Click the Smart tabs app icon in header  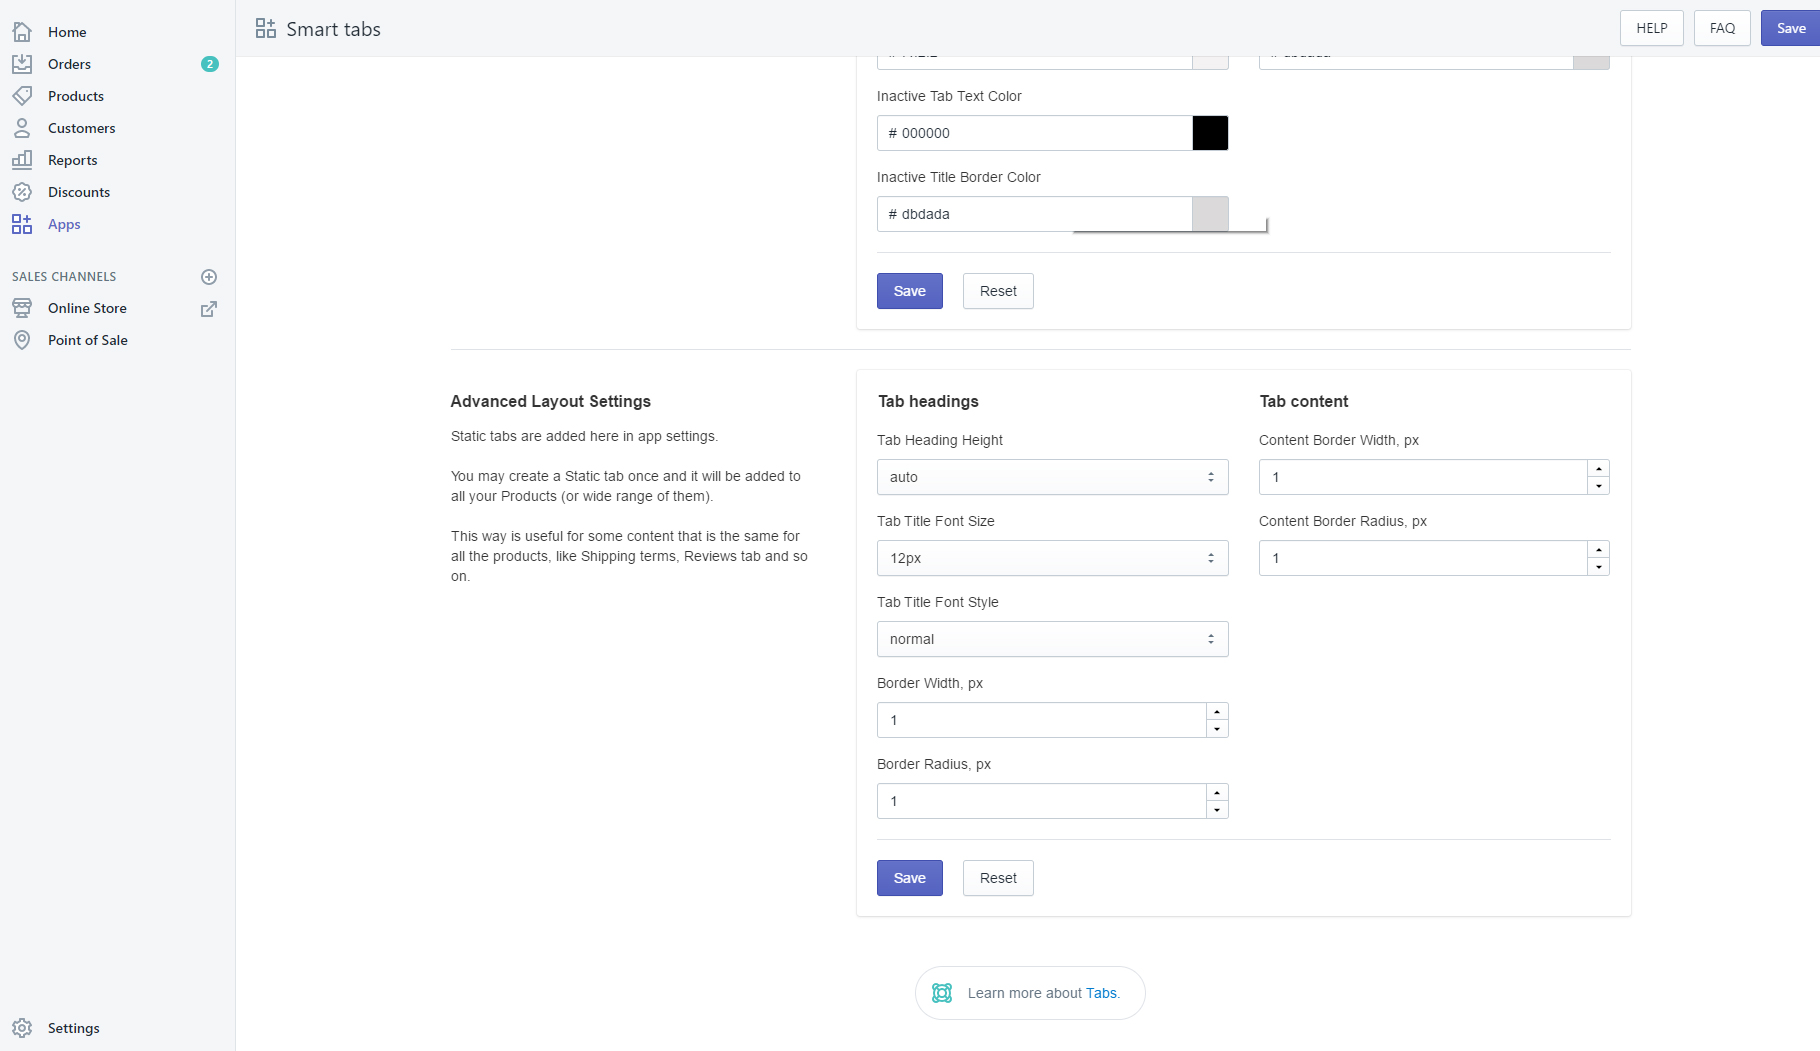coord(265,28)
